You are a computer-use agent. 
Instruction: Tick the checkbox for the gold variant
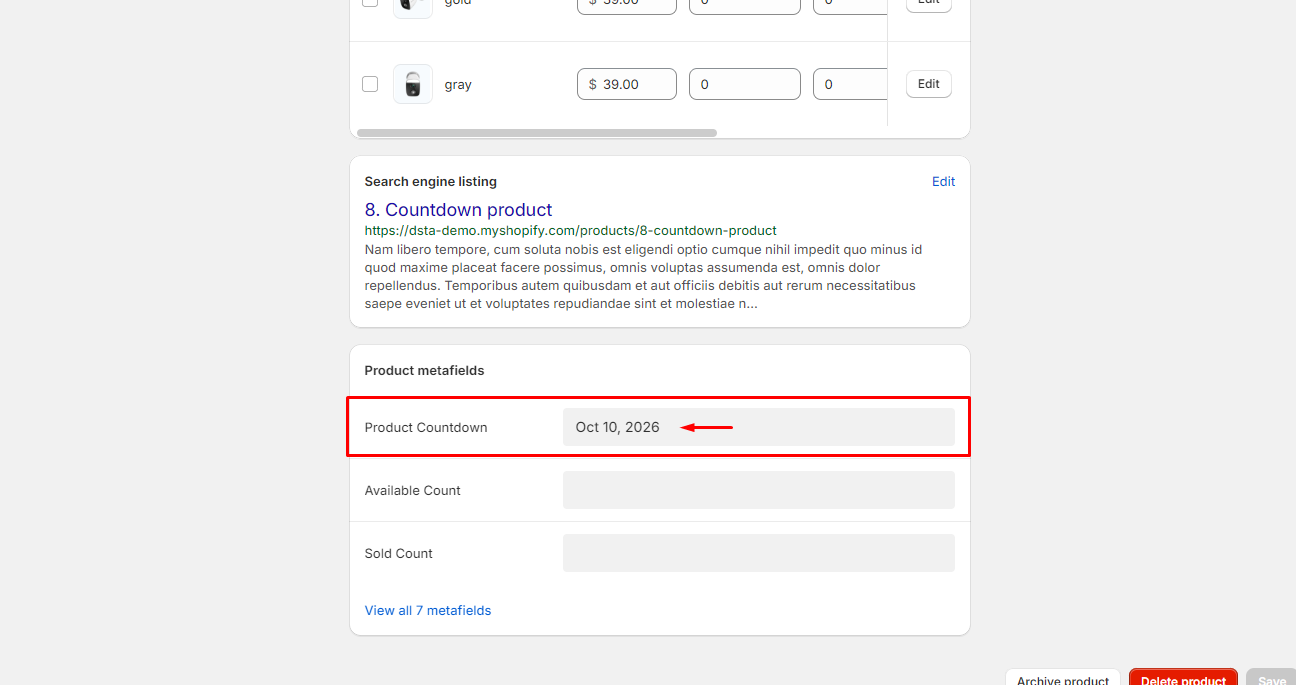(370, 3)
